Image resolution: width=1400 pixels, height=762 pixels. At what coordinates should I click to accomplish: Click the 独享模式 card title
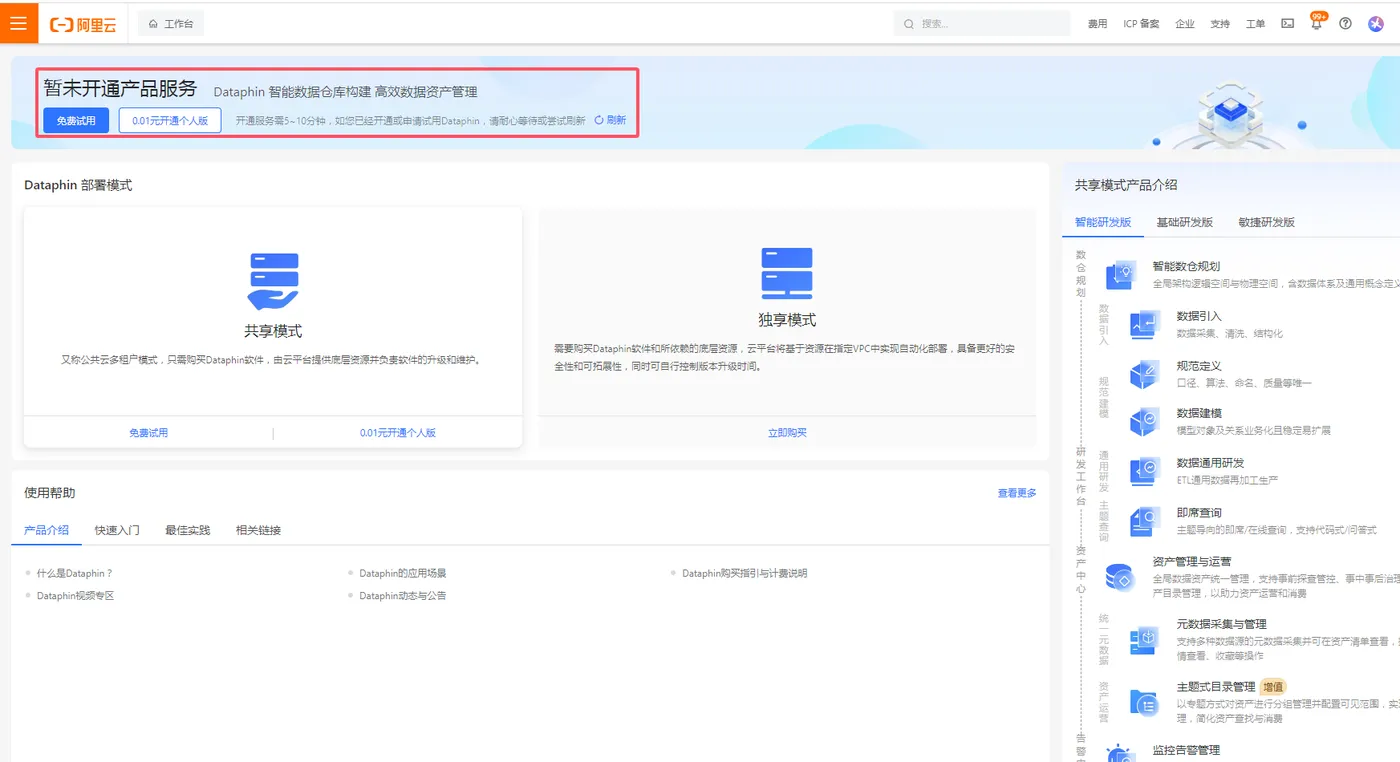(x=787, y=320)
